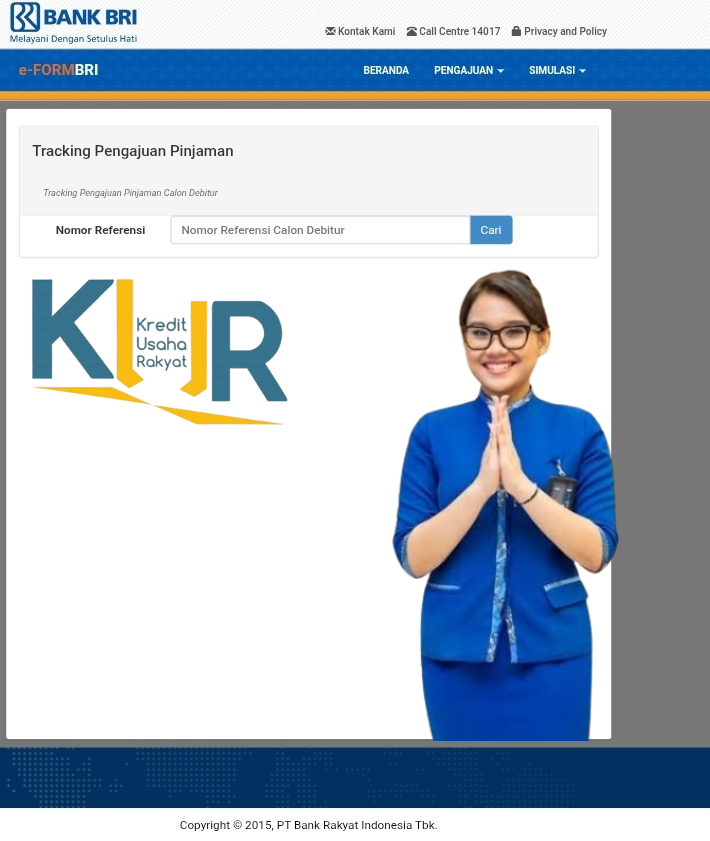Click the phone icon beside Call Centre

(x=411, y=31)
